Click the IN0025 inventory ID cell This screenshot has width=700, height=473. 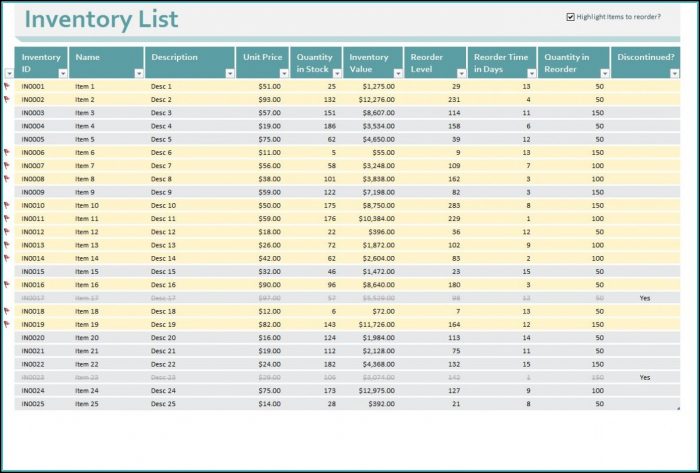(x=33, y=404)
